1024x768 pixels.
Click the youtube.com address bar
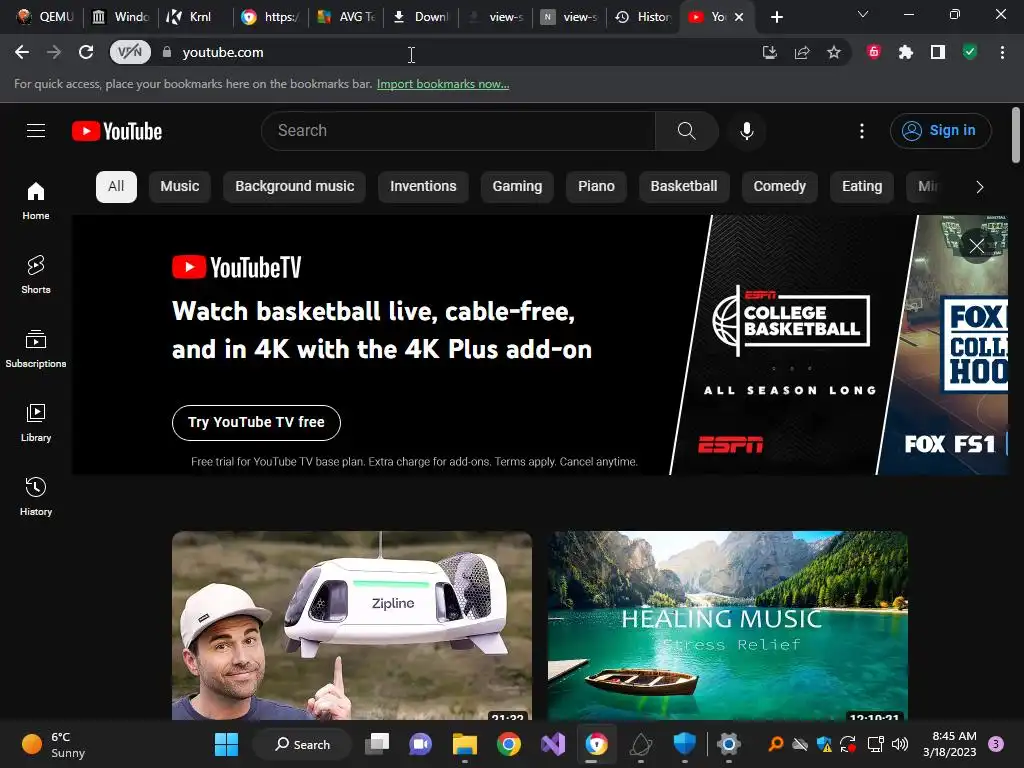pos(457,52)
